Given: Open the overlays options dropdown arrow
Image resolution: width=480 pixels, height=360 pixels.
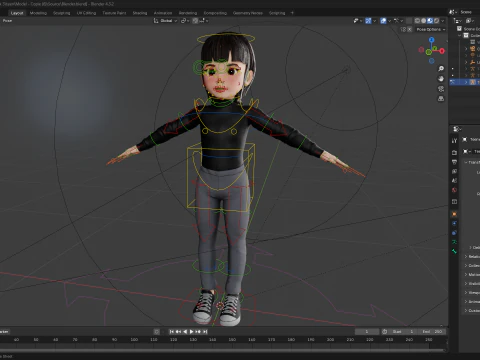Looking at the screenshot, I should point(389,21).
